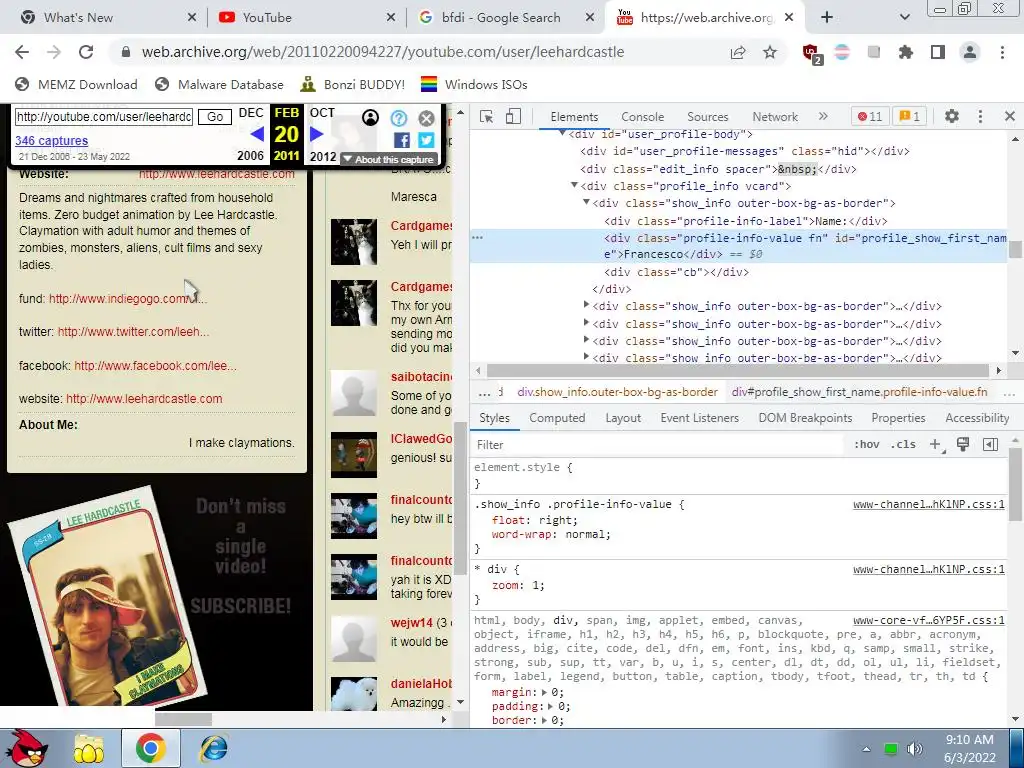Open Angry Birds from the taskbar

(28, 748)
